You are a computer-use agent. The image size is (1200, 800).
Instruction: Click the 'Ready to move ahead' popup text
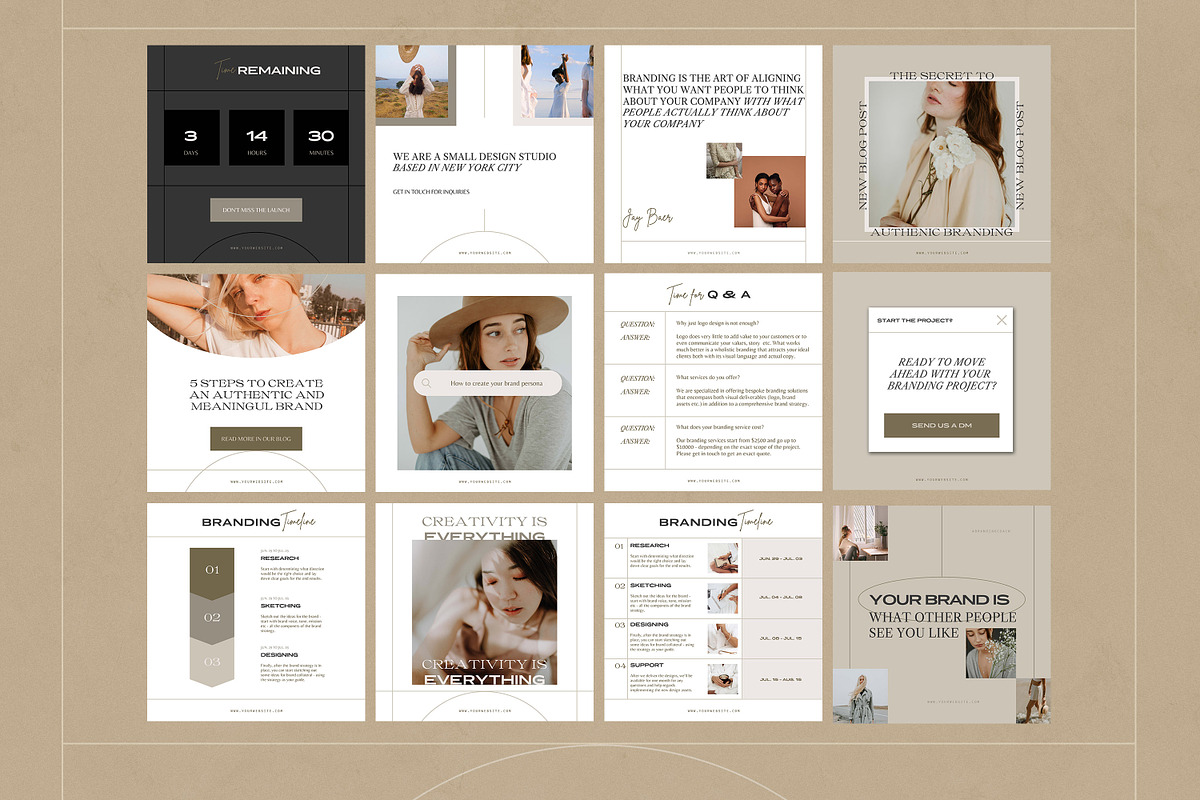click(941, 374)
